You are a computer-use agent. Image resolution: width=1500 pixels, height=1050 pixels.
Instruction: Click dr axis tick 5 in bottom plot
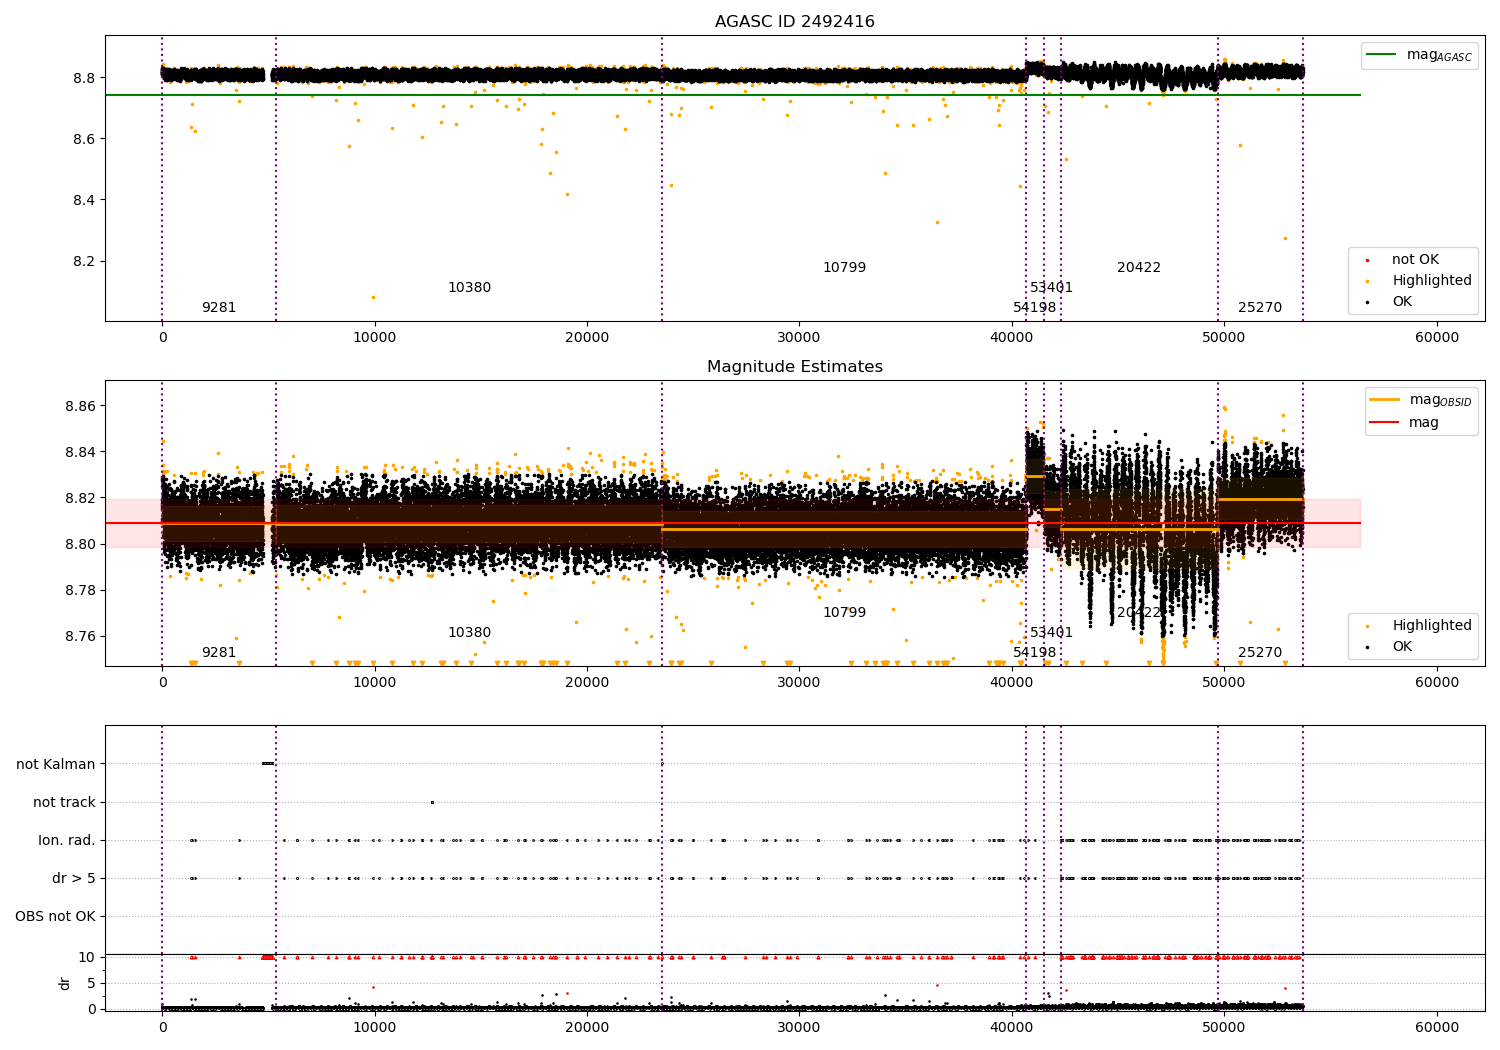[x=92, y=983]
